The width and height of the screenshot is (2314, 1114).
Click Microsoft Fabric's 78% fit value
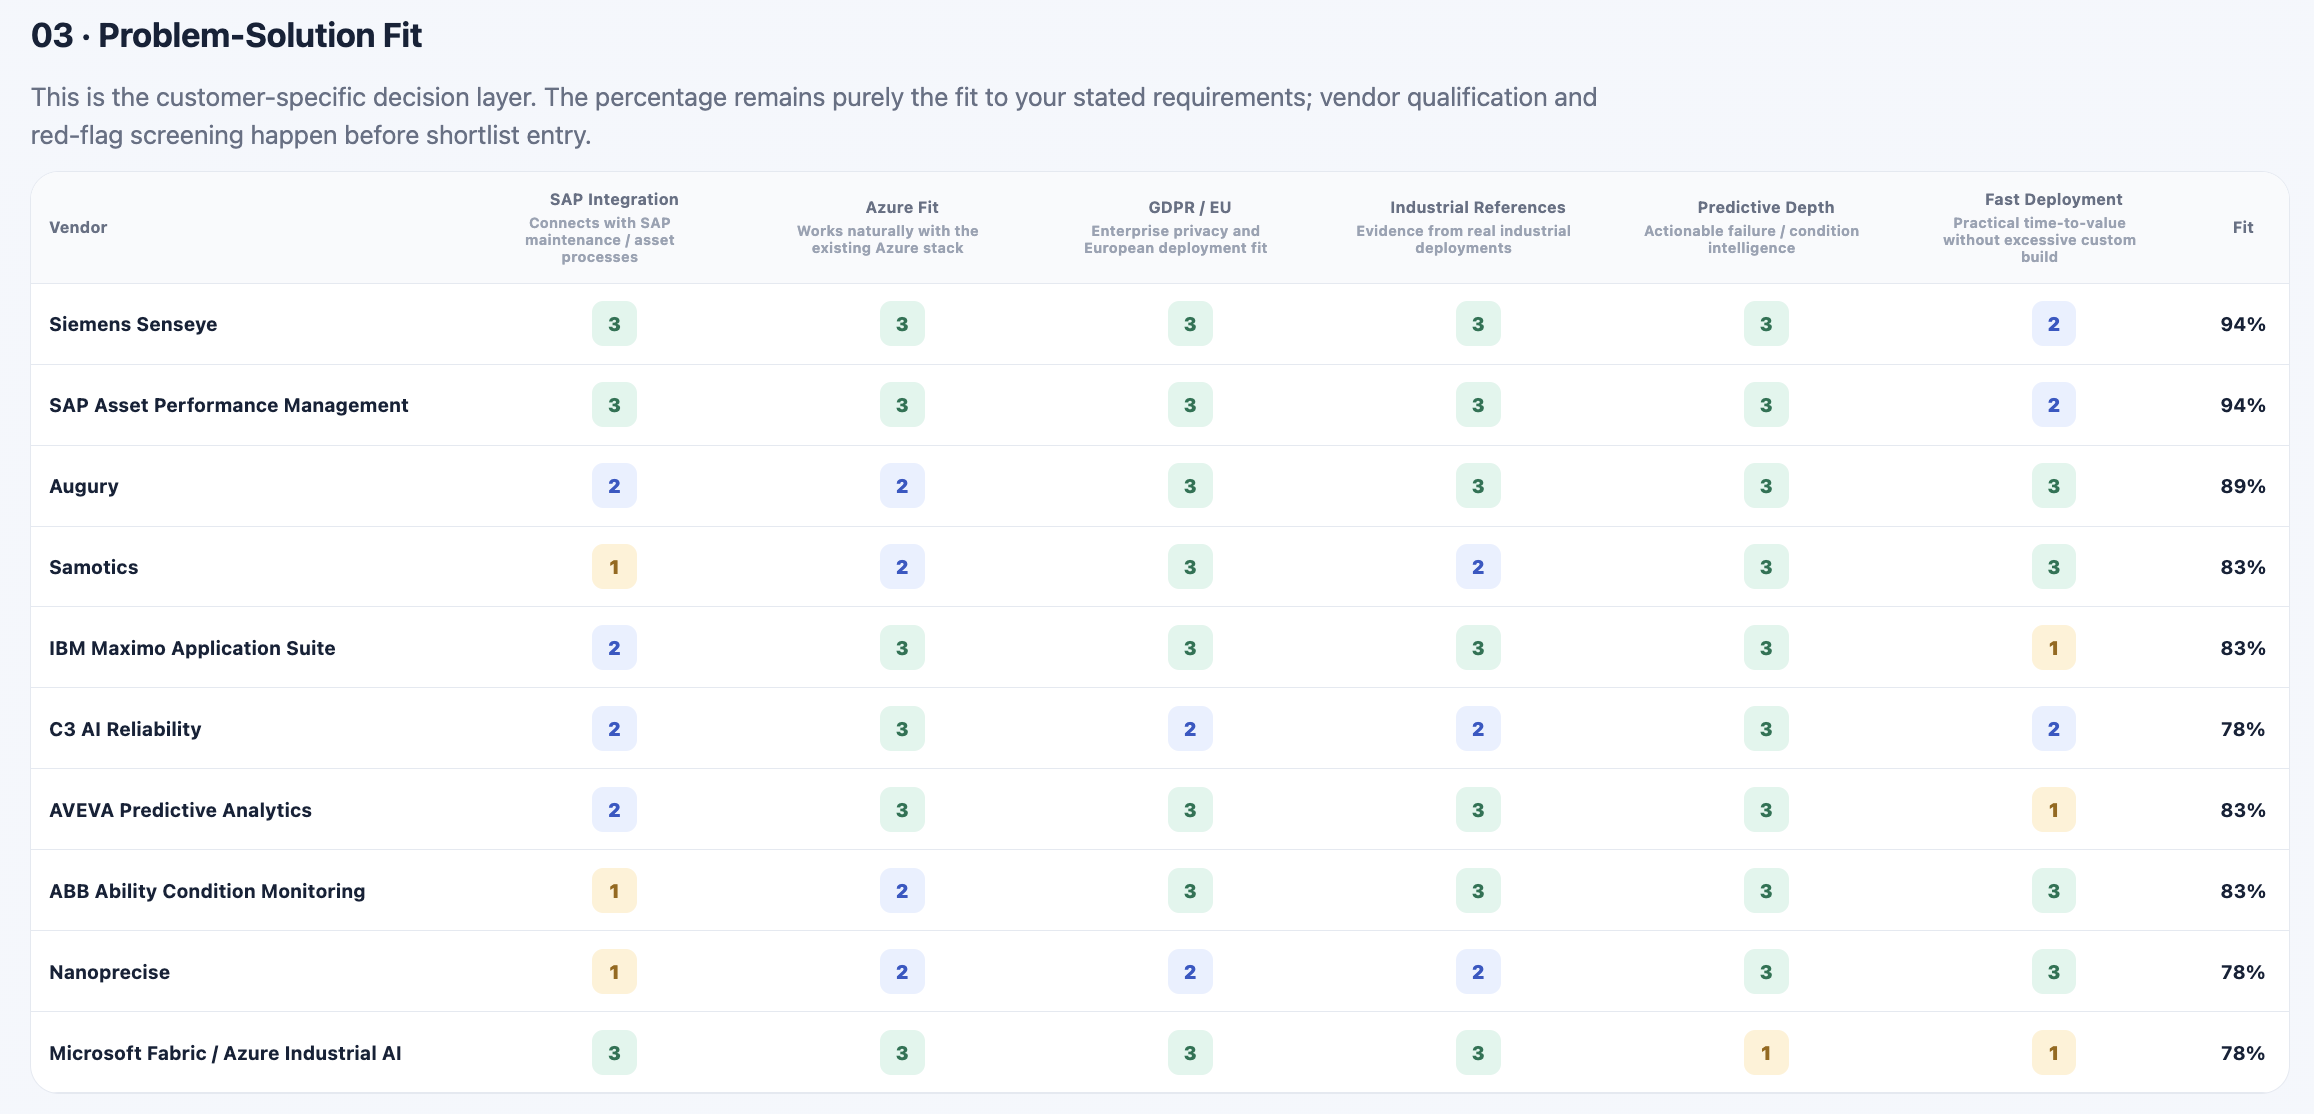pyautogui.click(x=2243, y=1053)
